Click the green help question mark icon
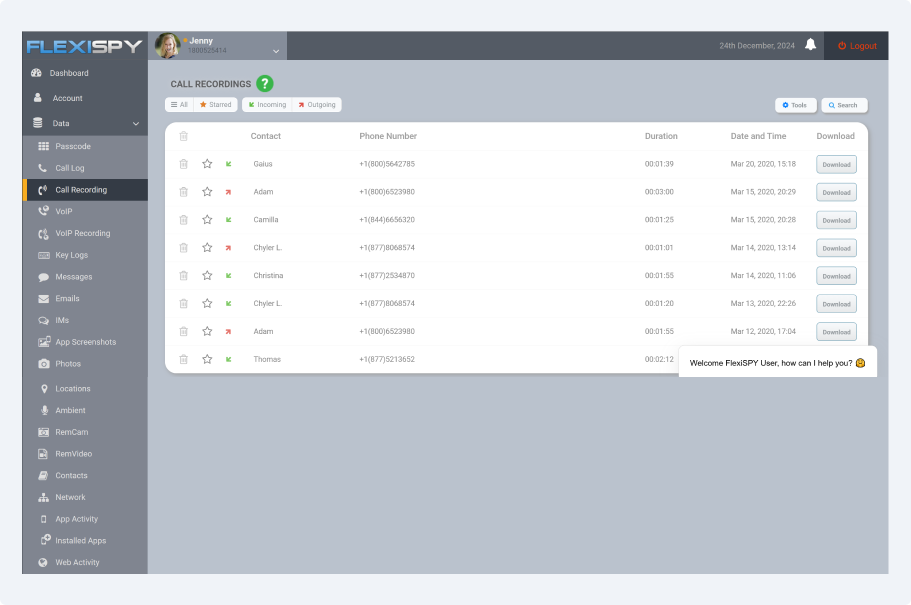Viewport: 911px width, 605px height. click(265, 84)
